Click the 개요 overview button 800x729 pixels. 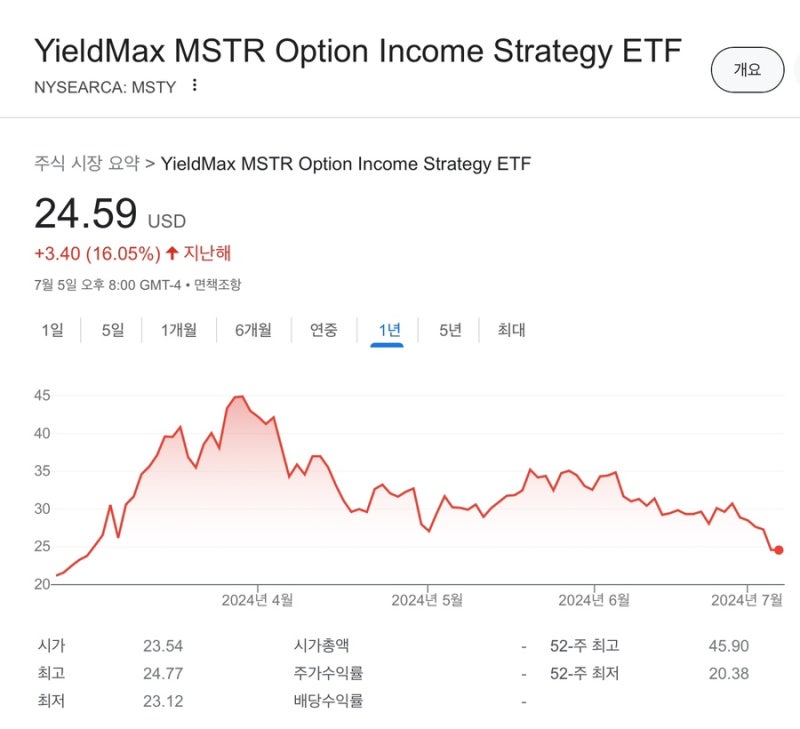coord(747,70)
